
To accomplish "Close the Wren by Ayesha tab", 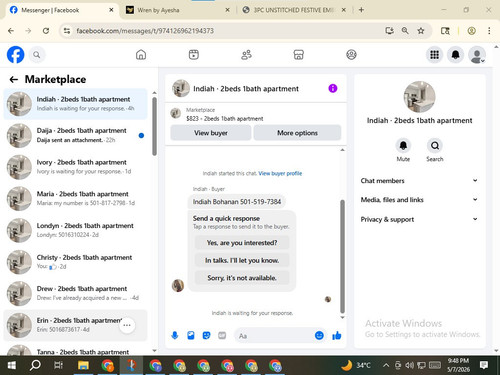I will pos(227,10).
